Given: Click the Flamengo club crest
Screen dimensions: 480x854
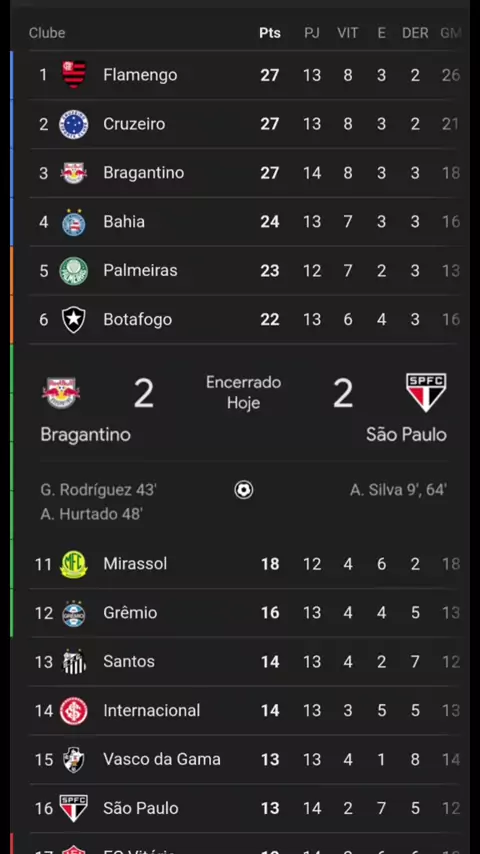Looking at the screenshot, I should click(x=74, y=75).
